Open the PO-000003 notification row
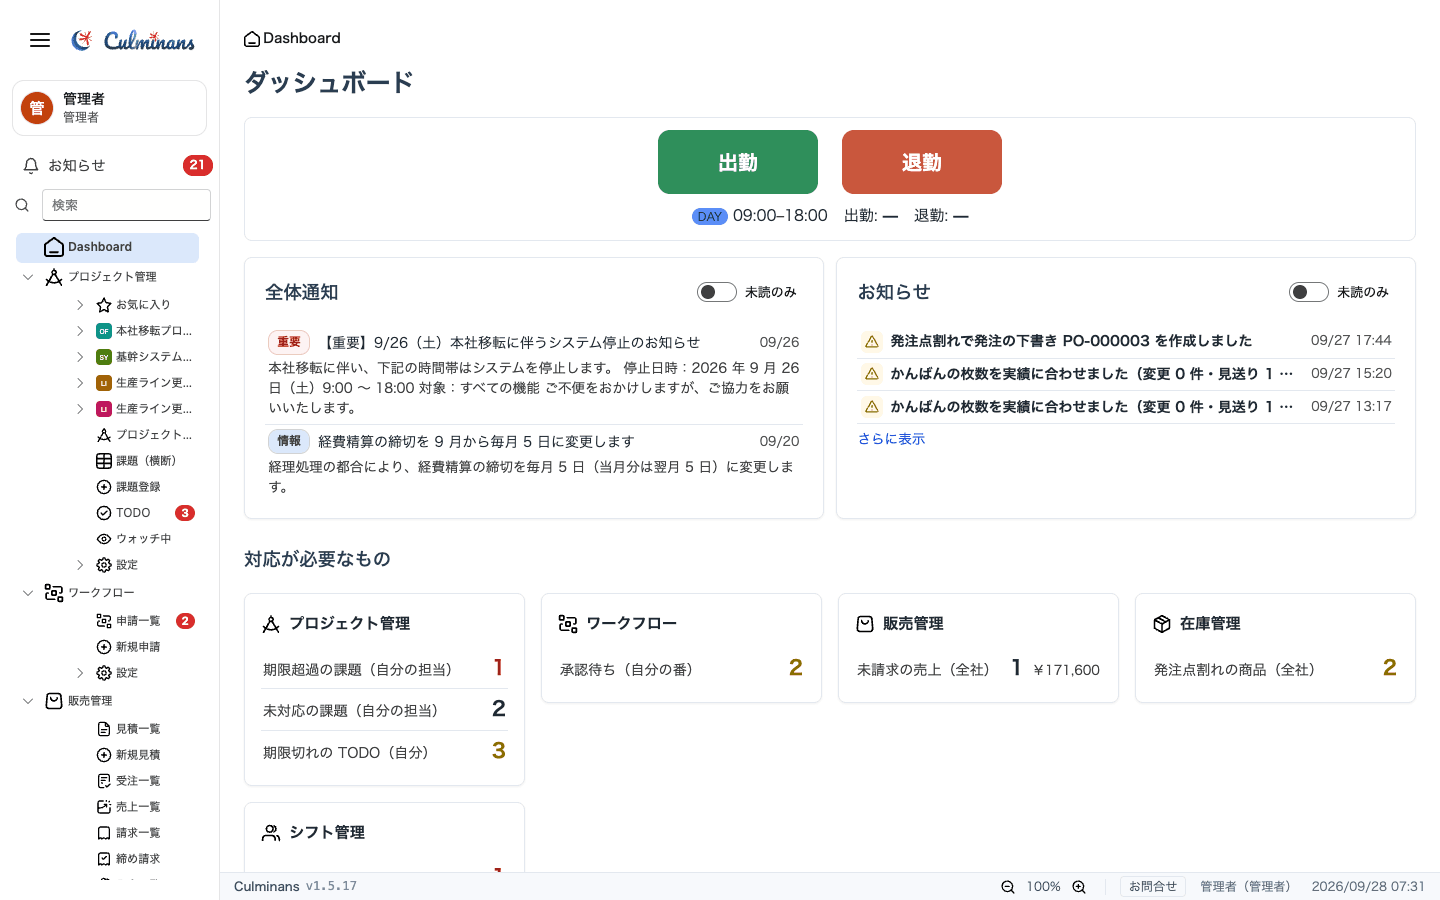This screenshot has height=900, width=1440. coord(1126,341)
